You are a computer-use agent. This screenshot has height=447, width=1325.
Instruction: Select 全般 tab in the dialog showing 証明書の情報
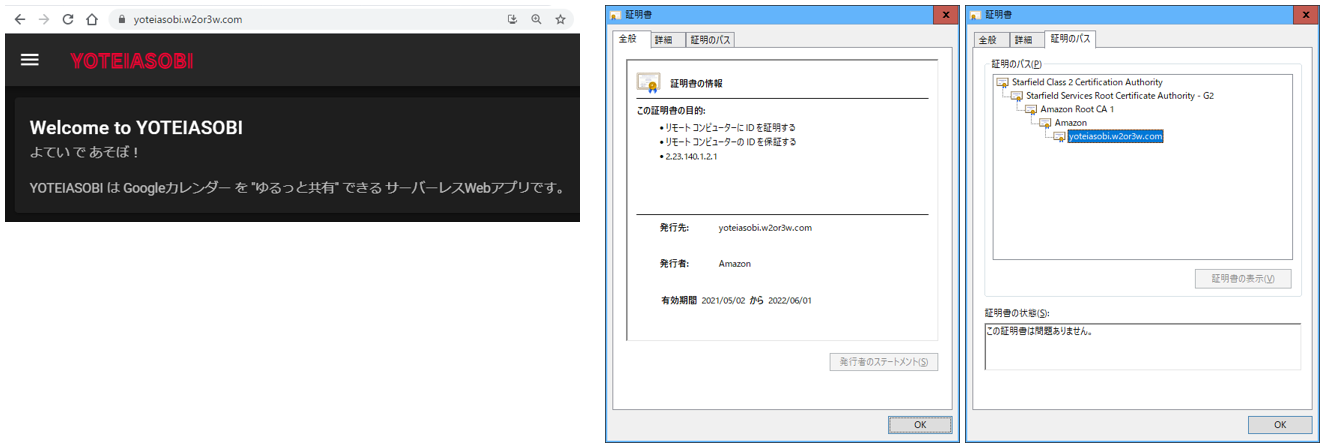tap(628, 39)
